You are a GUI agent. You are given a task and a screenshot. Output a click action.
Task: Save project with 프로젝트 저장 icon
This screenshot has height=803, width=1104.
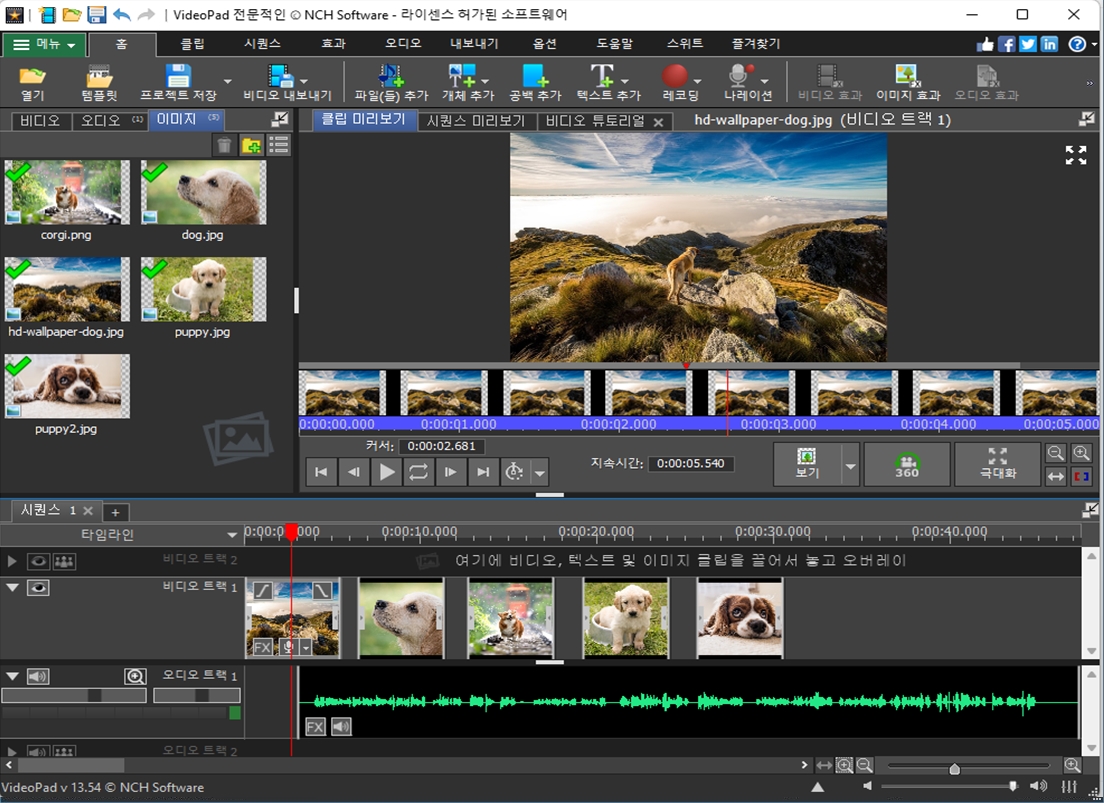tap(178, 83)
